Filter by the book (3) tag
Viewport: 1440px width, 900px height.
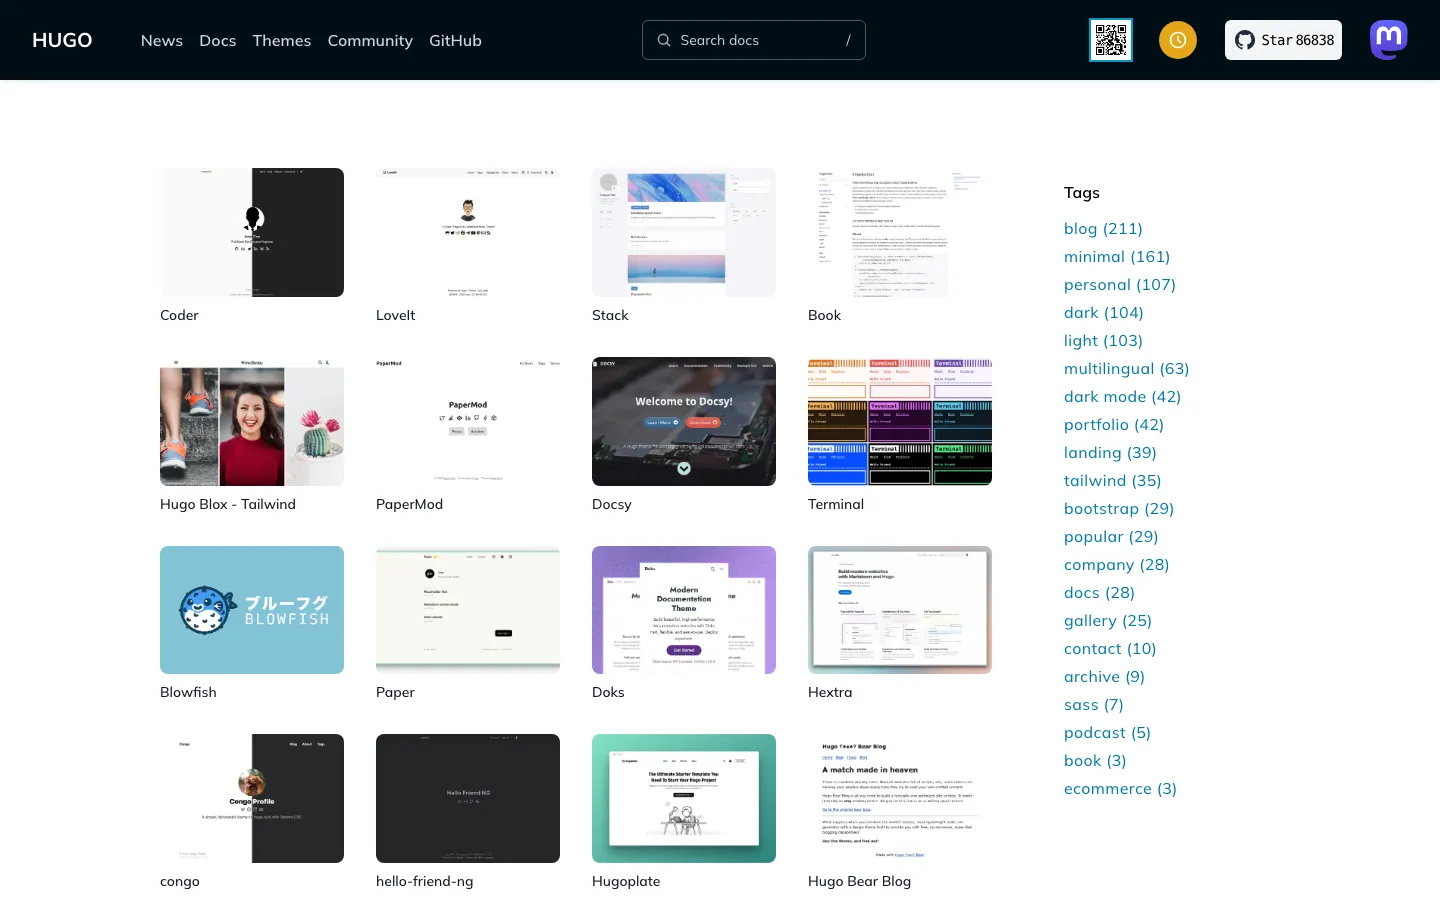point(1095,761)
